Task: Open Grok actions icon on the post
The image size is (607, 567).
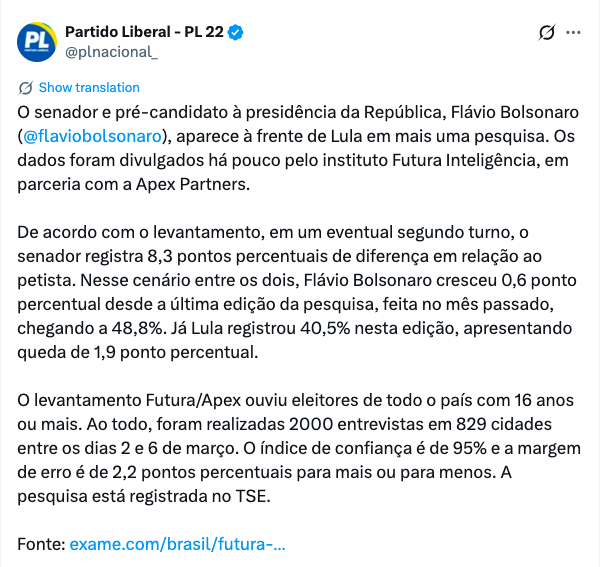Action: (x=546, y=32)
